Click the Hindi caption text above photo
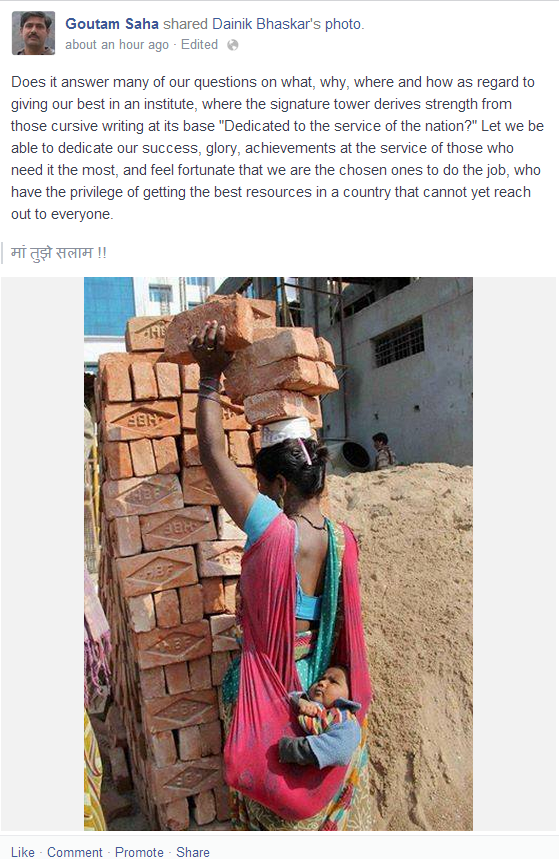 [58, 253]
